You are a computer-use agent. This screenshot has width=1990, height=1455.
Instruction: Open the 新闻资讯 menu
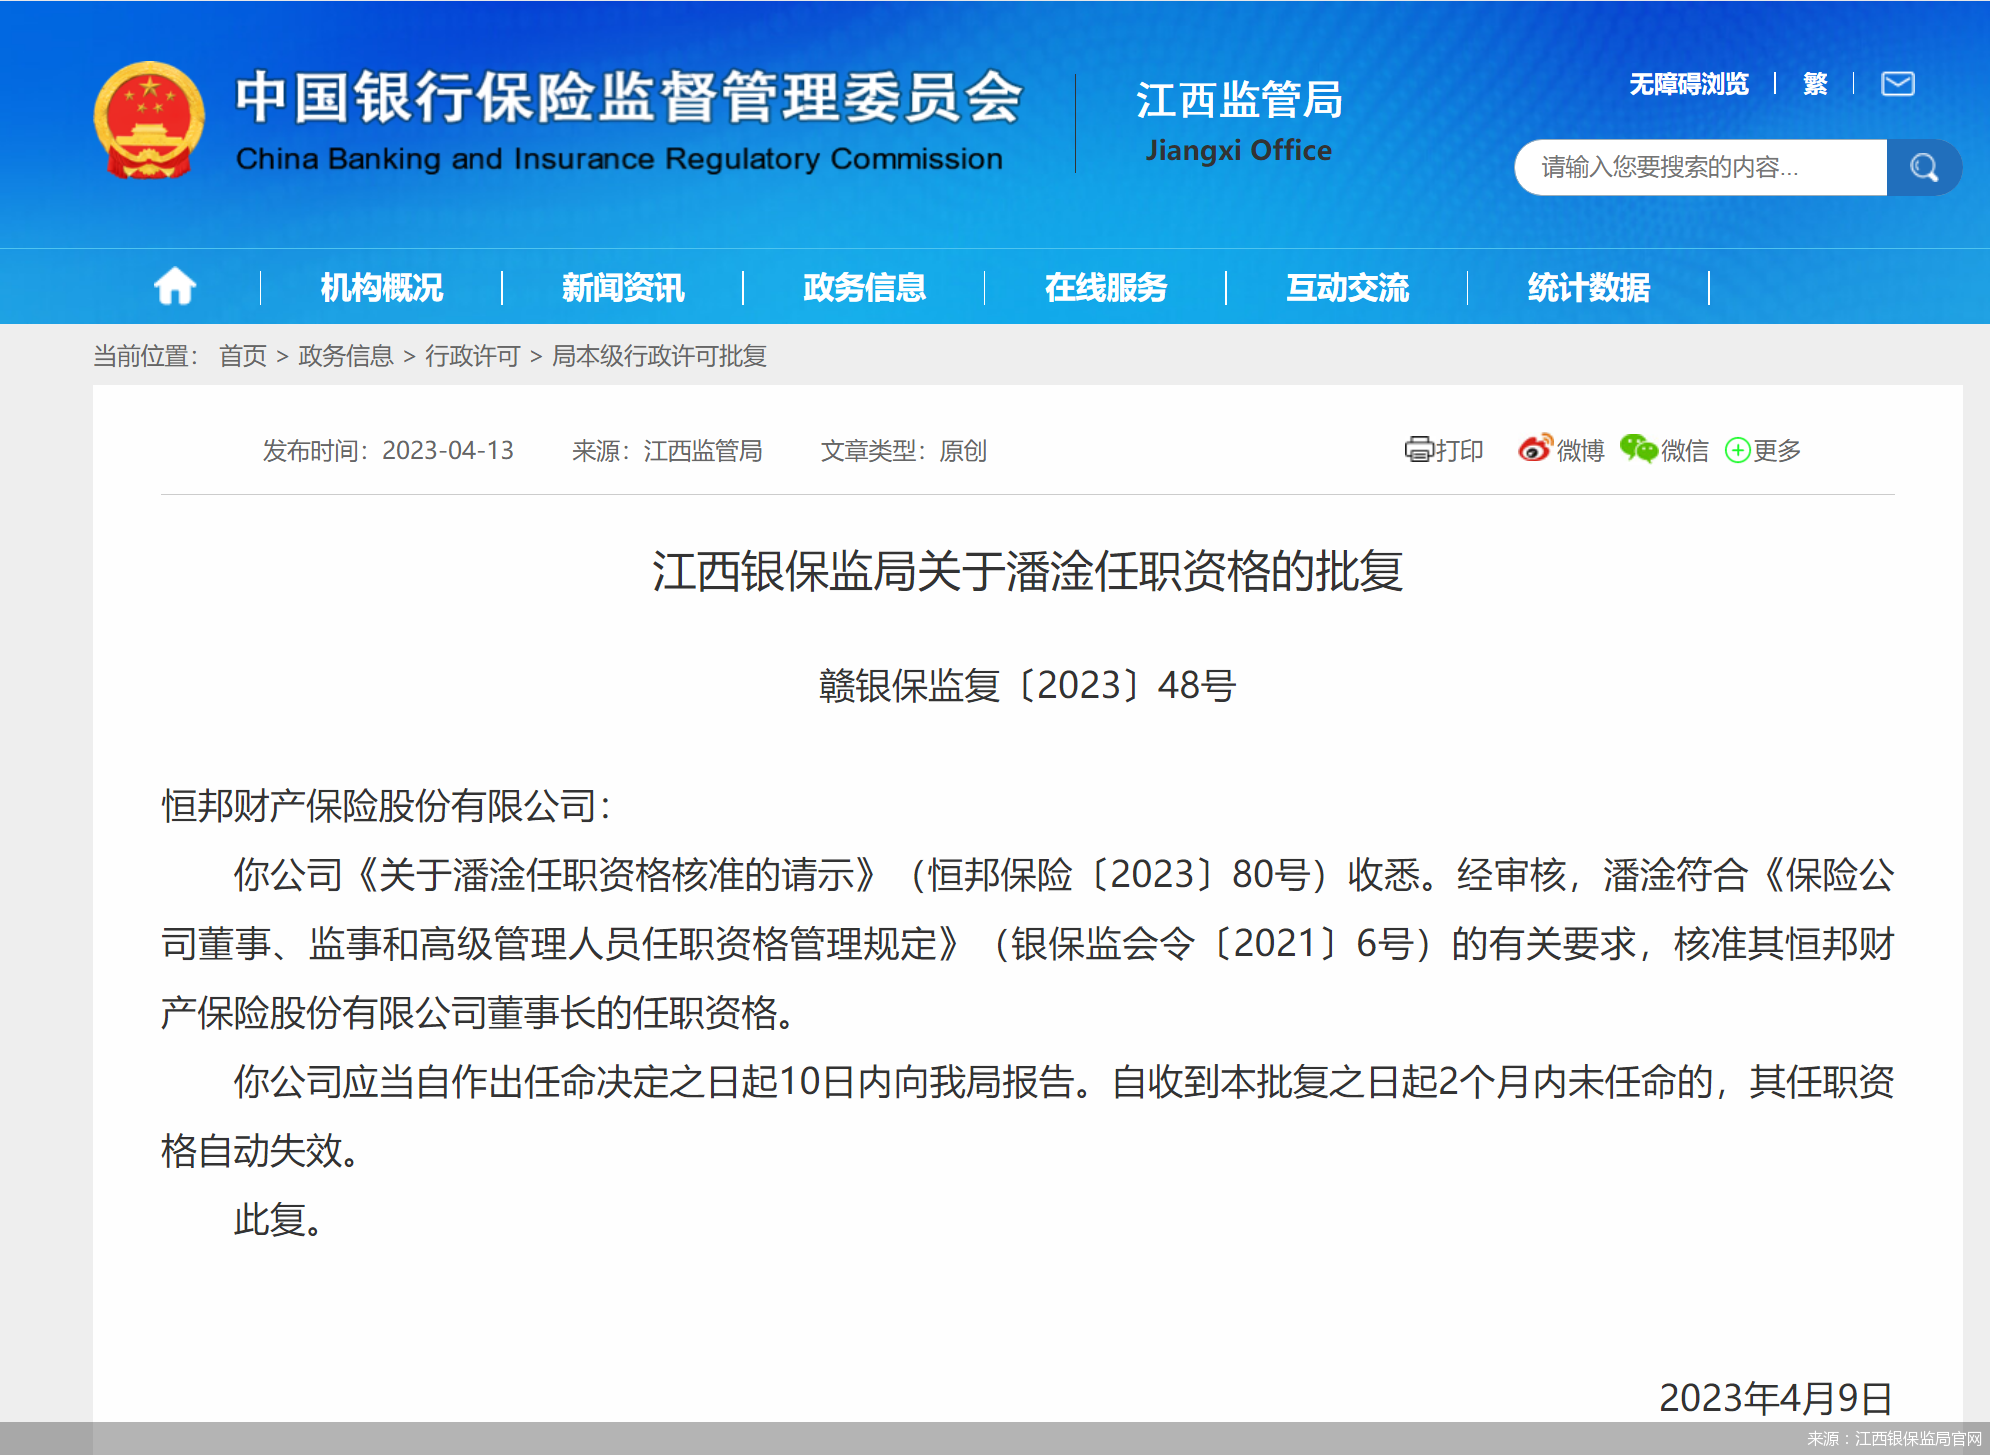click(x=622, y=286)
